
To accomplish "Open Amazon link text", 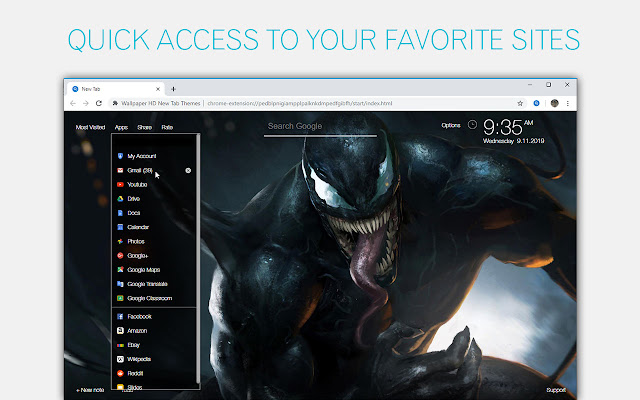I will coord(137,331).
